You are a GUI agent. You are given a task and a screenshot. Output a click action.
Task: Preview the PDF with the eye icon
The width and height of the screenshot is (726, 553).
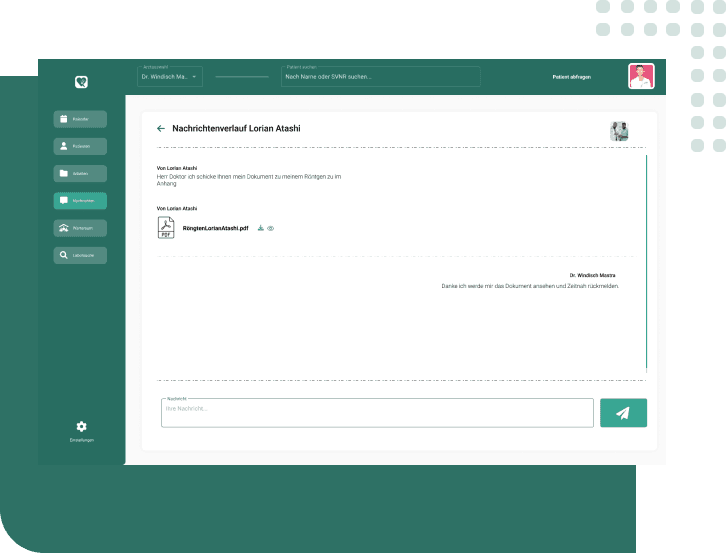[271, 228]
